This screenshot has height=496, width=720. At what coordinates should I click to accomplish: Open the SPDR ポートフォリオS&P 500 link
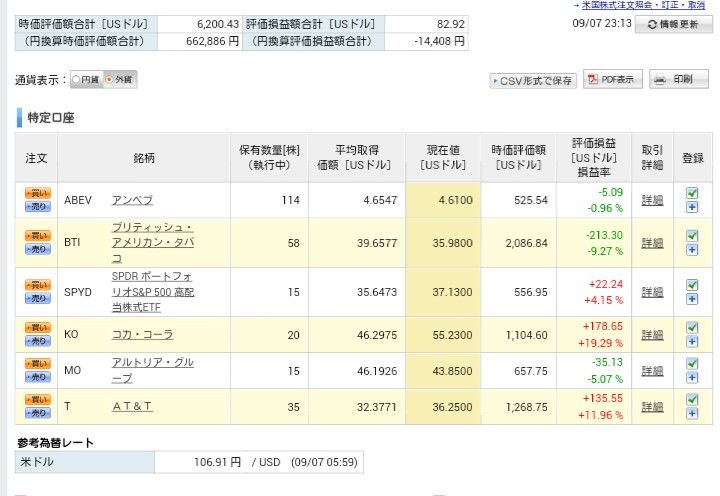(x=153, y=292)
